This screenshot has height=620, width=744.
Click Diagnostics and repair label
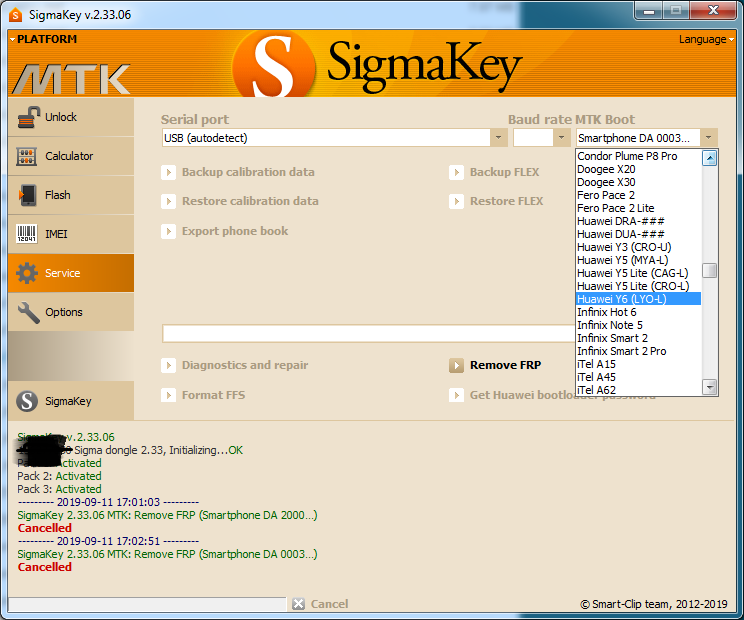click(245, 365)
